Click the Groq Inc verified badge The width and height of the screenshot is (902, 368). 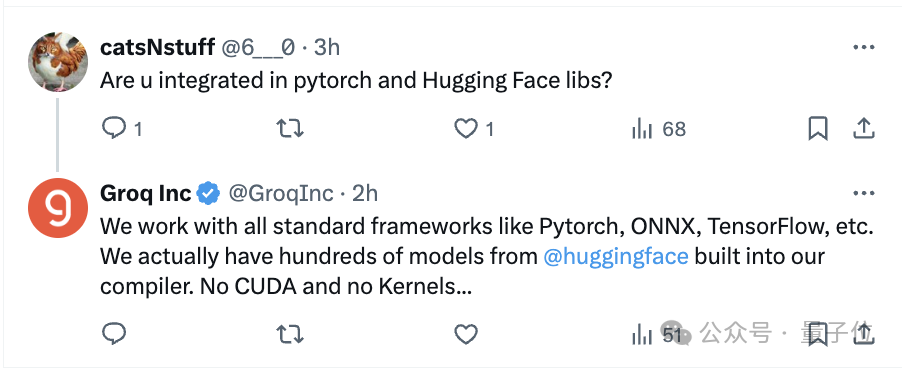[208, 194]
